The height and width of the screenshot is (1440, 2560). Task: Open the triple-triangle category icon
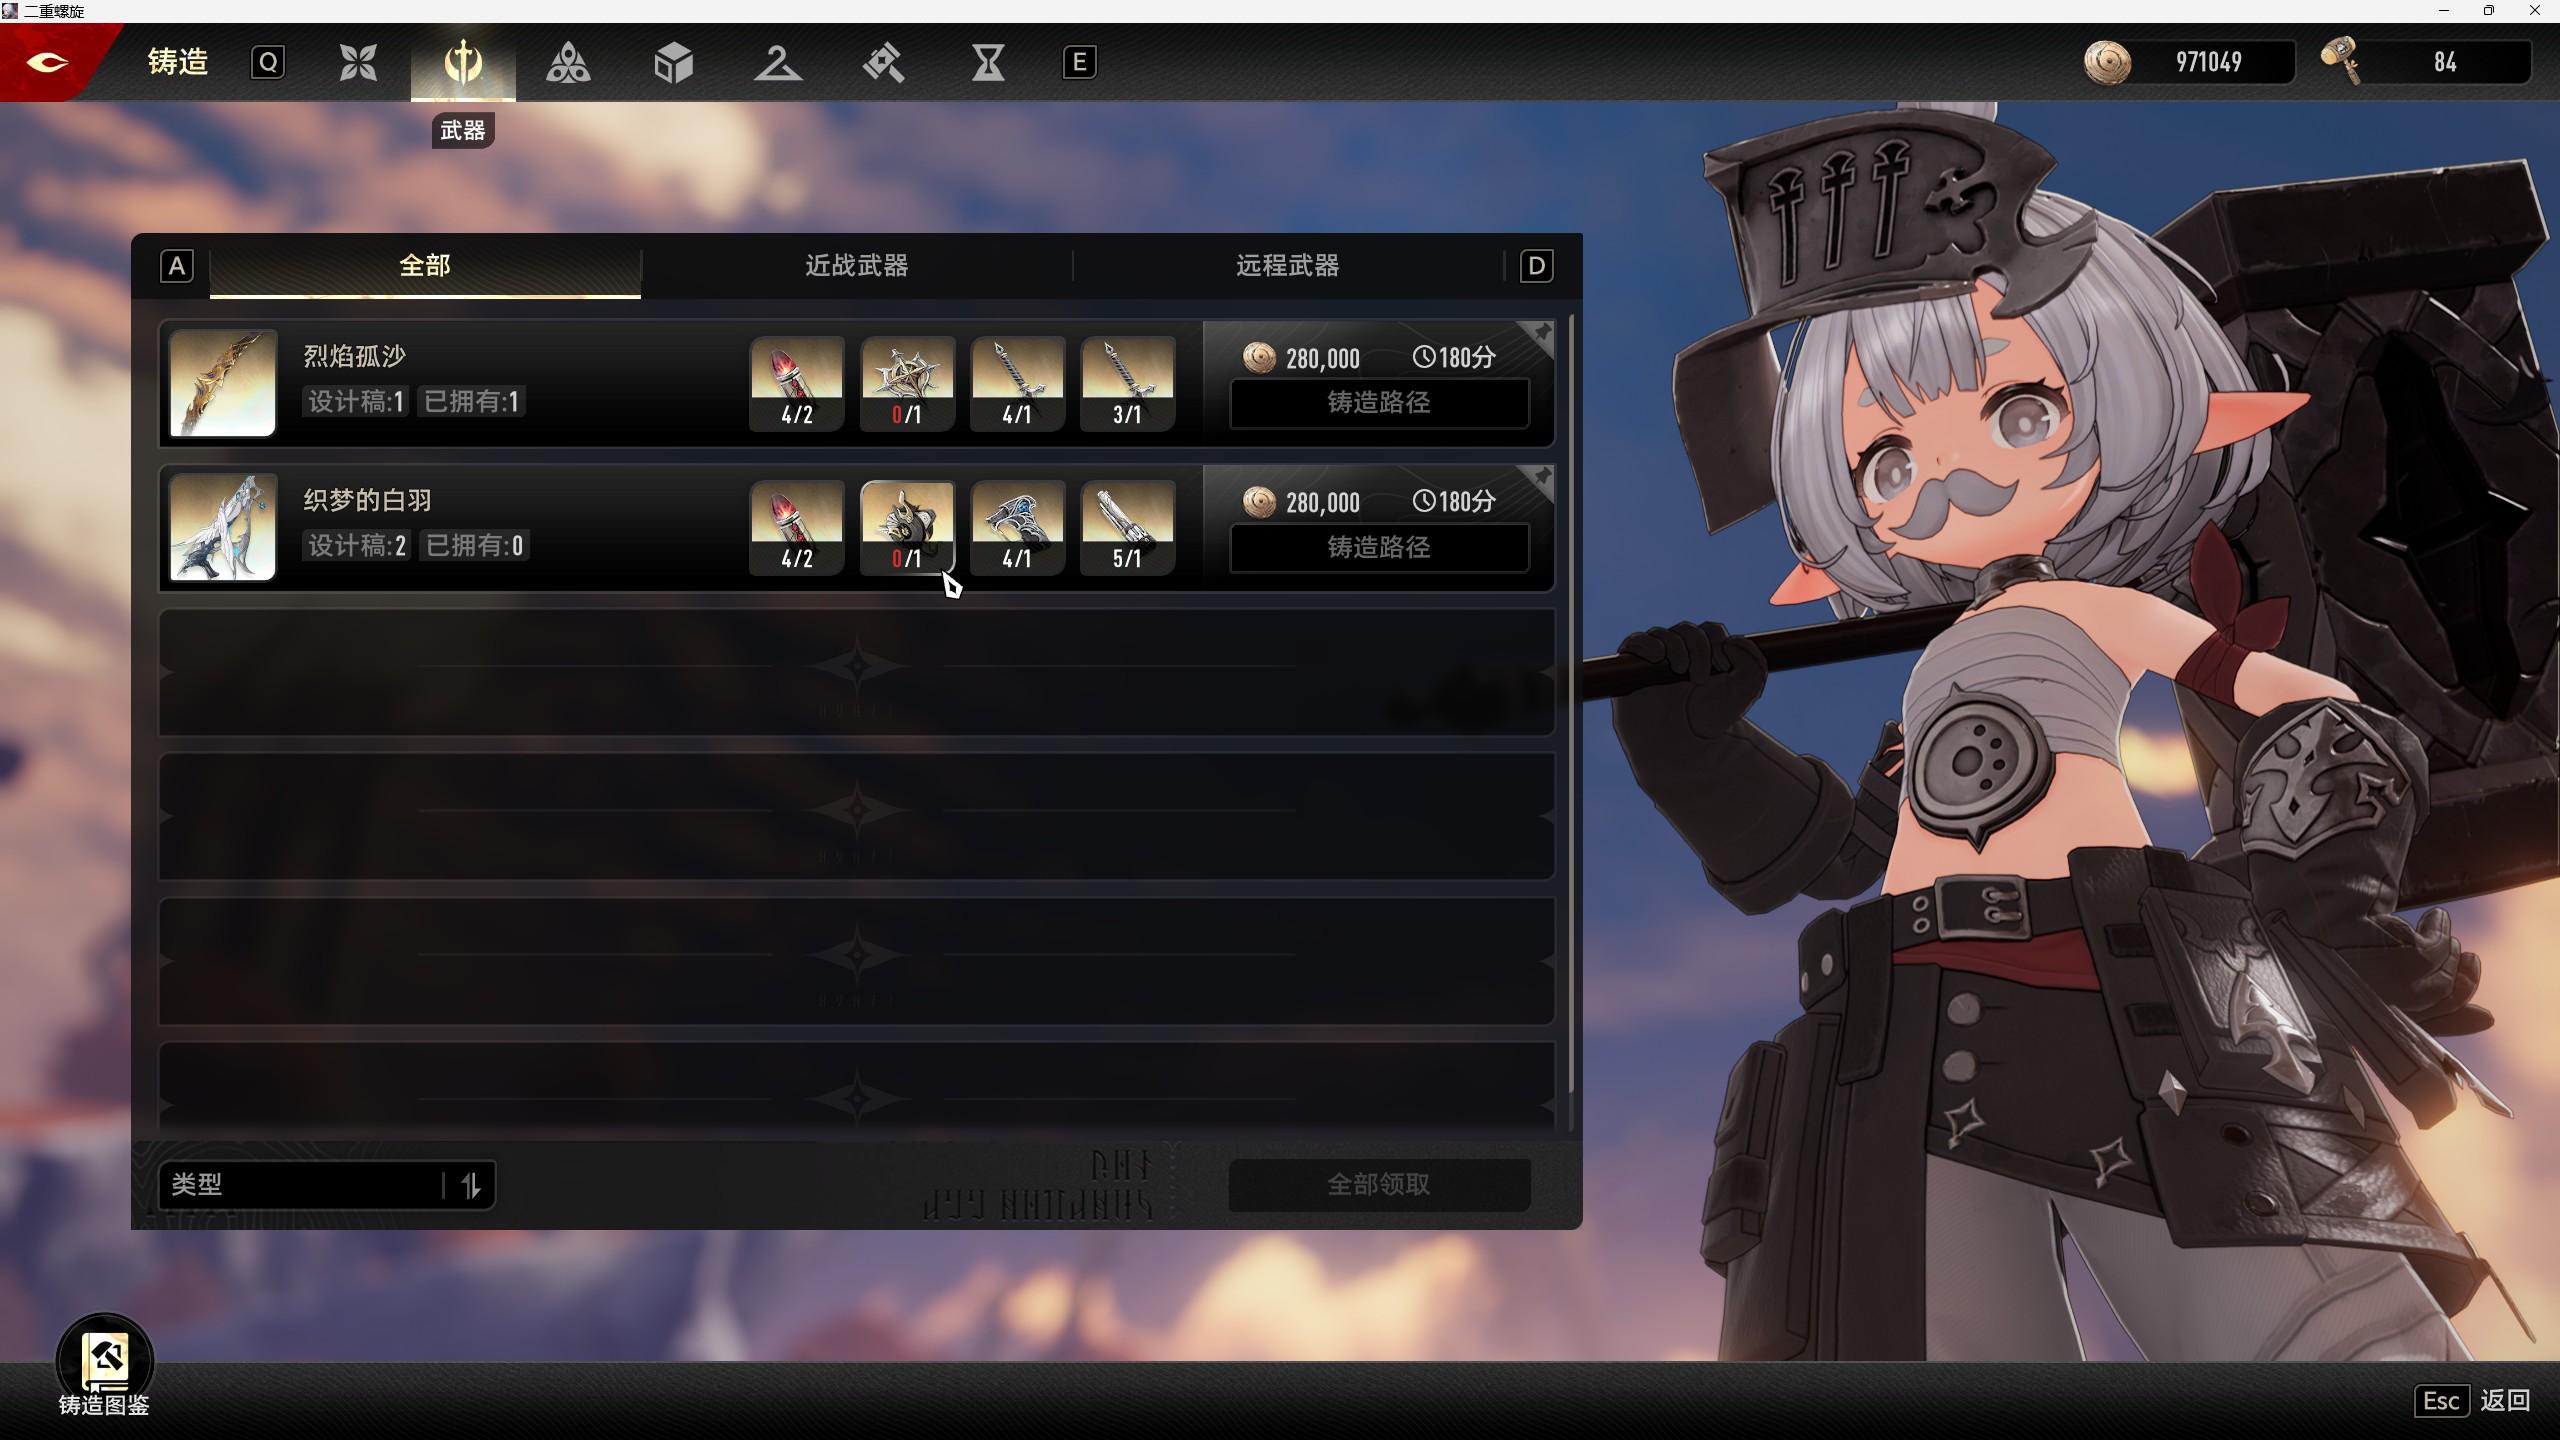click(568, 63)
